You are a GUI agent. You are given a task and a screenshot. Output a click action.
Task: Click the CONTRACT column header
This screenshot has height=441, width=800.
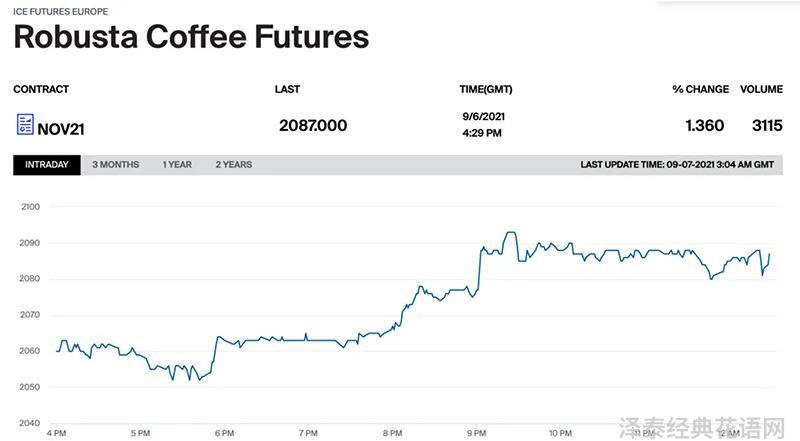coord(41,89)
